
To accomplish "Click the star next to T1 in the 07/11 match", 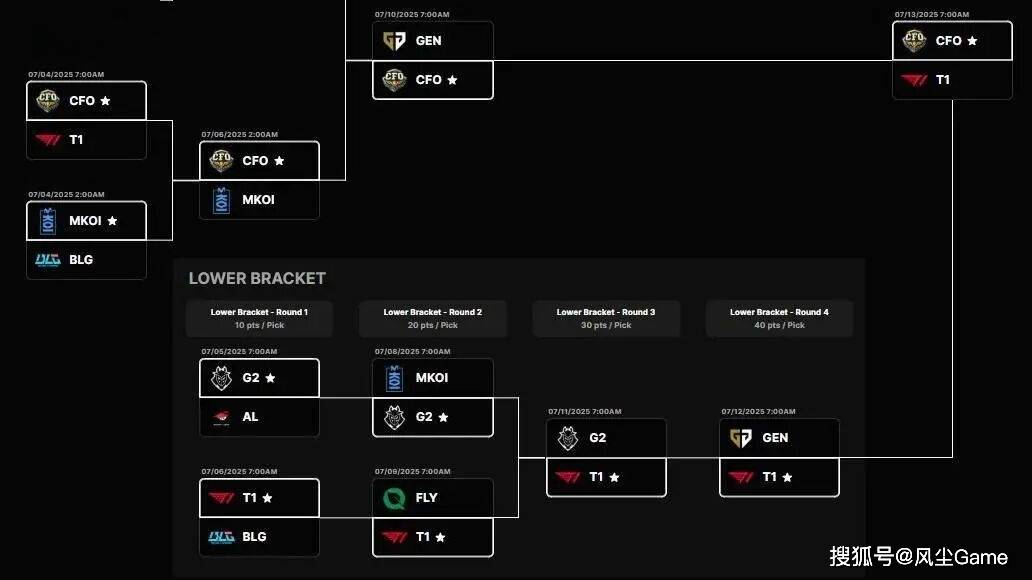I will (x=614, y=477).
